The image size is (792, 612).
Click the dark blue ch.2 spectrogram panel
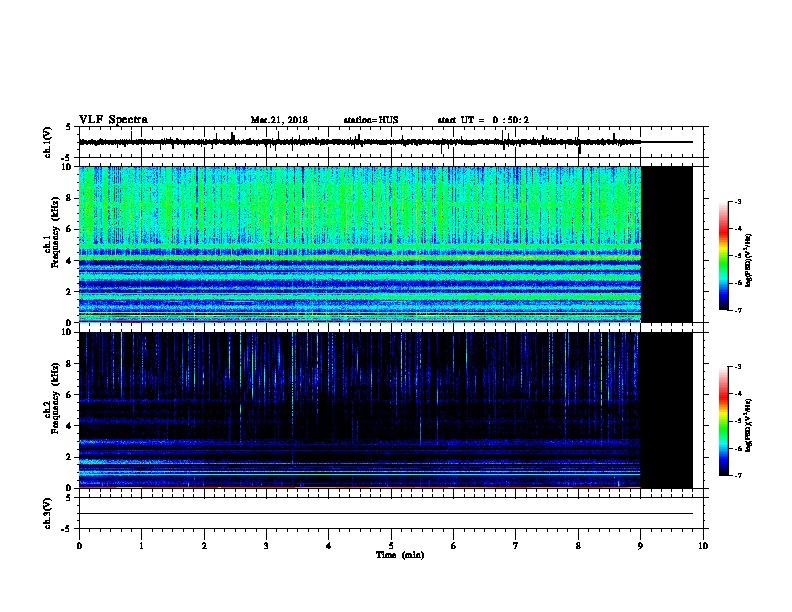360,410
